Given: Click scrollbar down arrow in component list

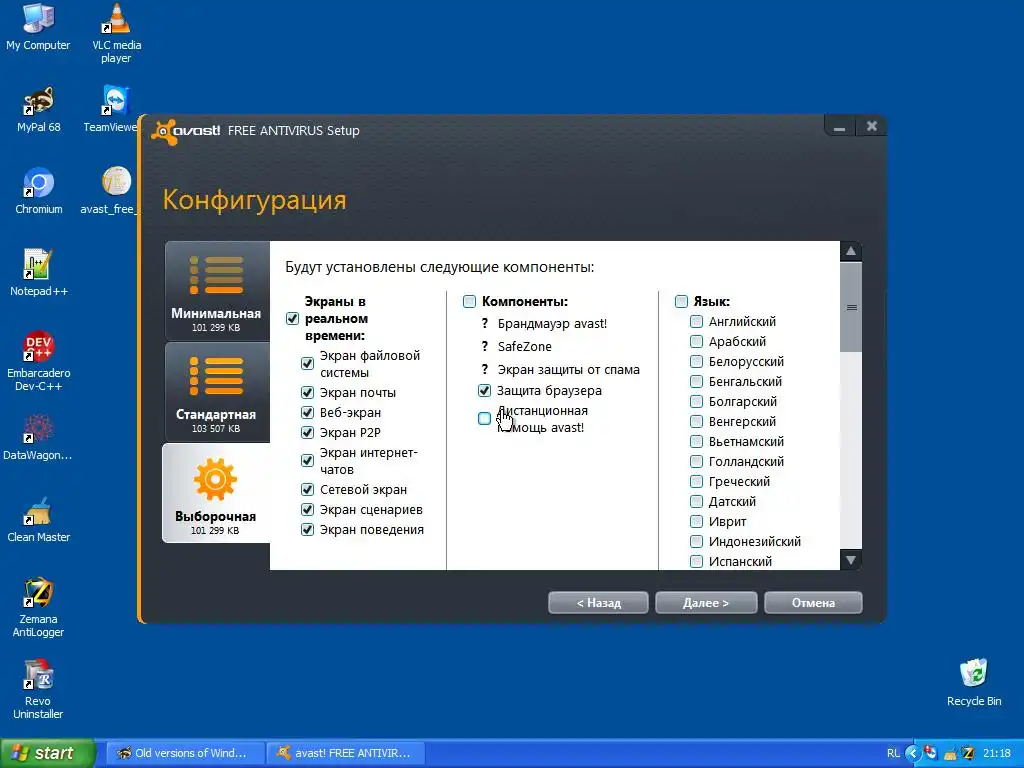Looking at the screenshot, I should point(851,560).
